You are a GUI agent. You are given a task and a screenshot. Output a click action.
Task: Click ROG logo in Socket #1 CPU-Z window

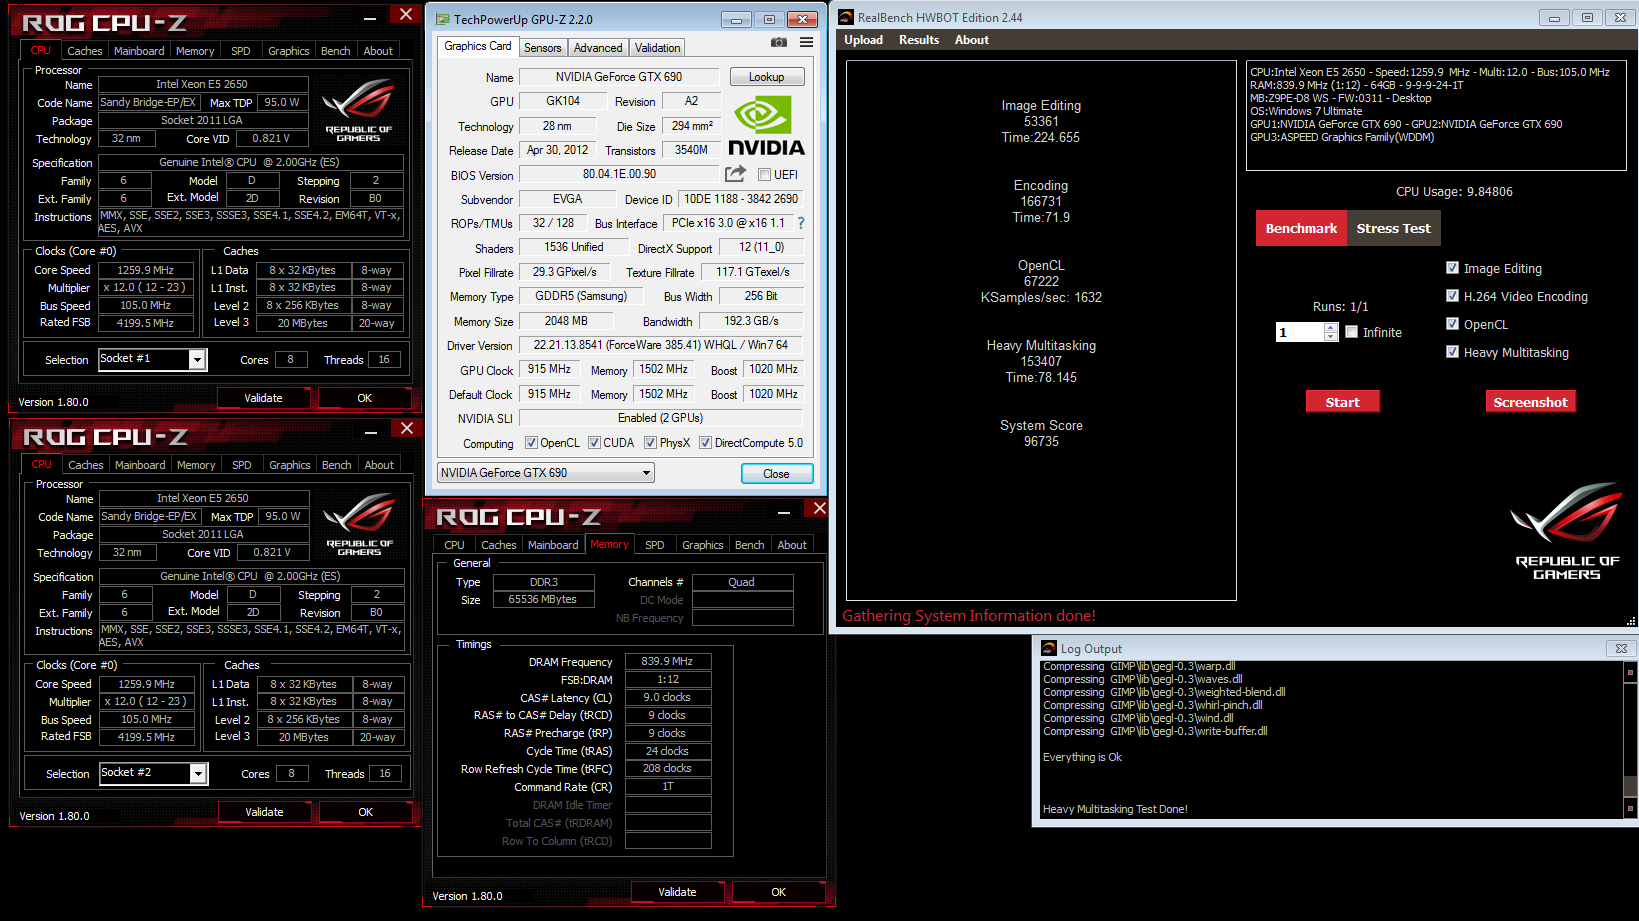[358, 110]
